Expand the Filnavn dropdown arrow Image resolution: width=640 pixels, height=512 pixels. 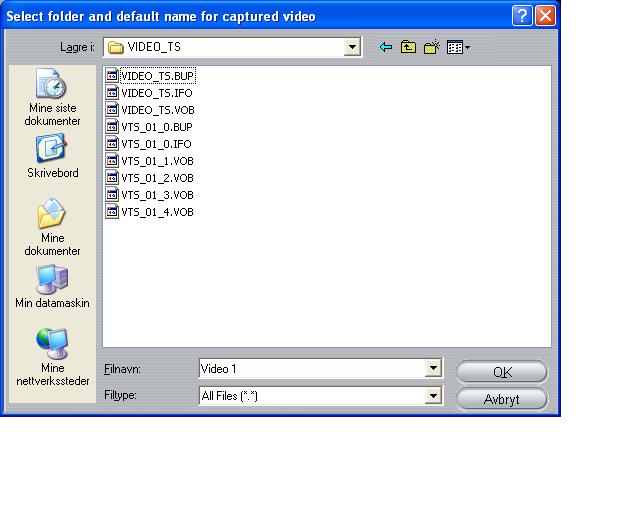click(433, 369)
